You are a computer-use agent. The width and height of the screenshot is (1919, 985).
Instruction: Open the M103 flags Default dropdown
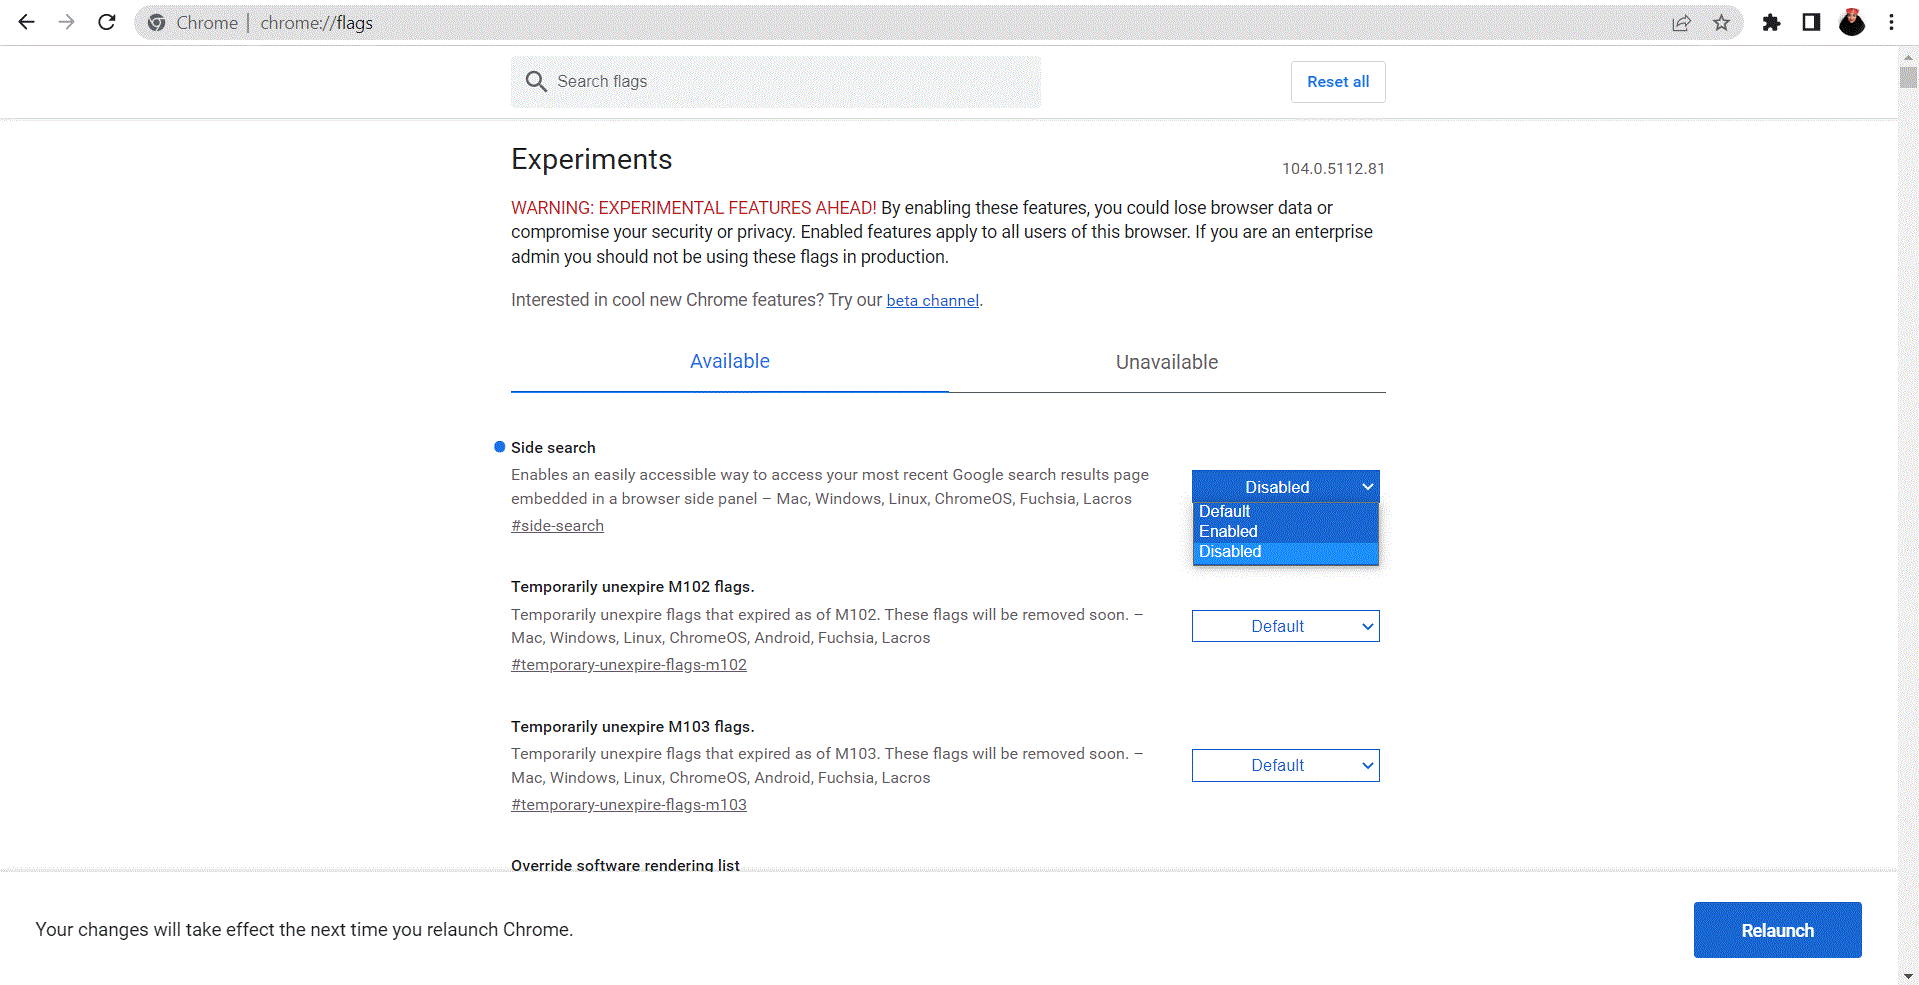click(x=1285, y=765)
